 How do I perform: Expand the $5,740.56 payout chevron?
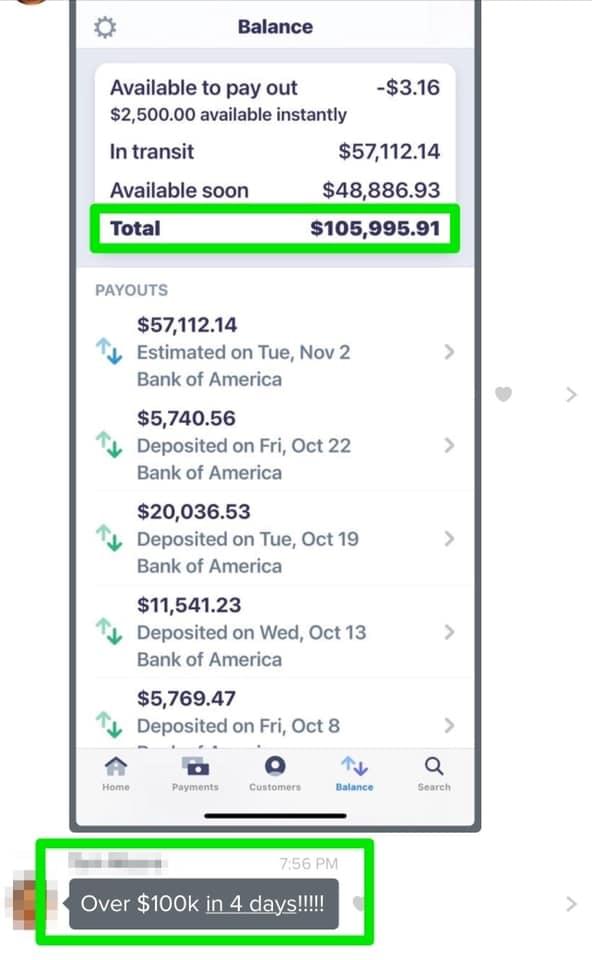point(449,445)
